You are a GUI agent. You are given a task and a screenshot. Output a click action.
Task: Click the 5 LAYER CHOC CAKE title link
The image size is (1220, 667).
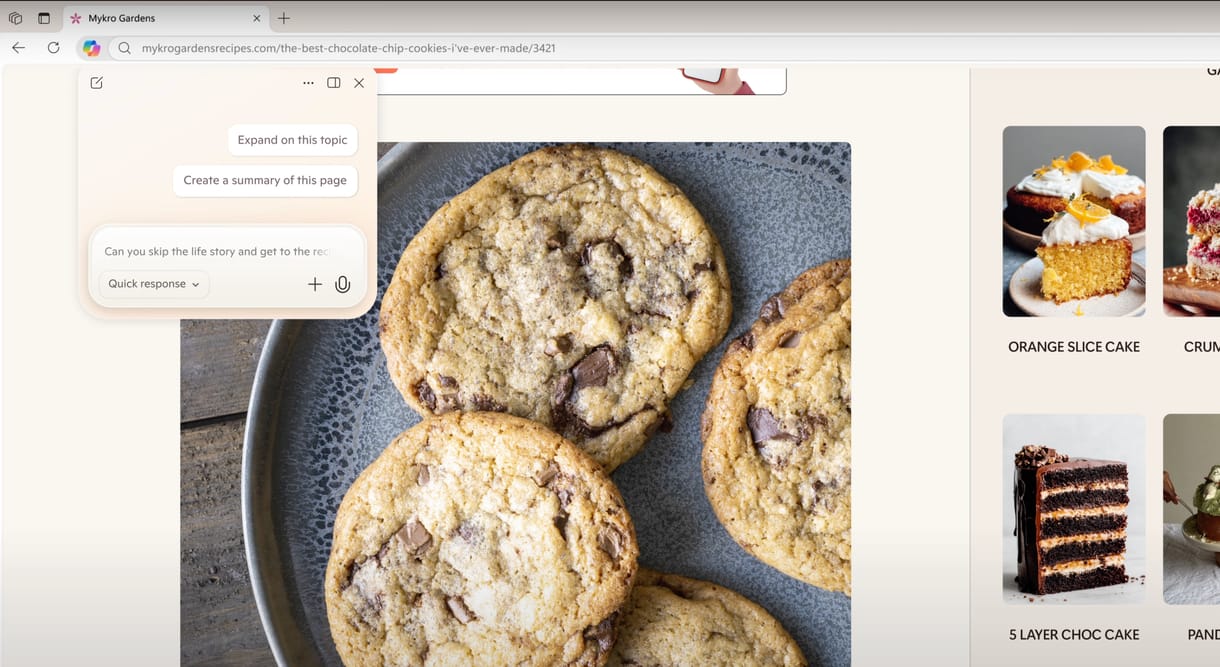pyautogui.click(x=1074, y=634)
